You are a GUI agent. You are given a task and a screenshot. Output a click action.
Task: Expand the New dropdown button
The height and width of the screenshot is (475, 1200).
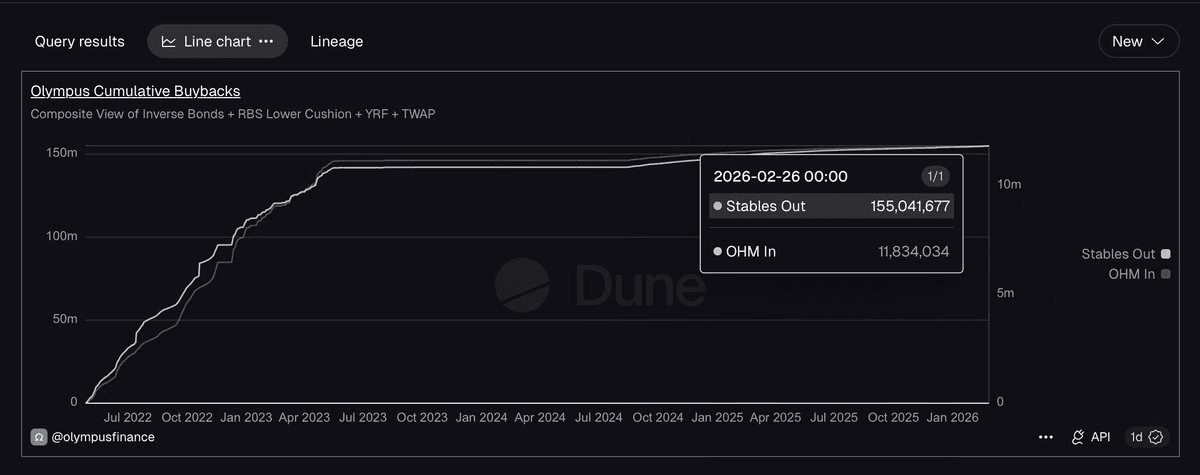[1138, 42]
